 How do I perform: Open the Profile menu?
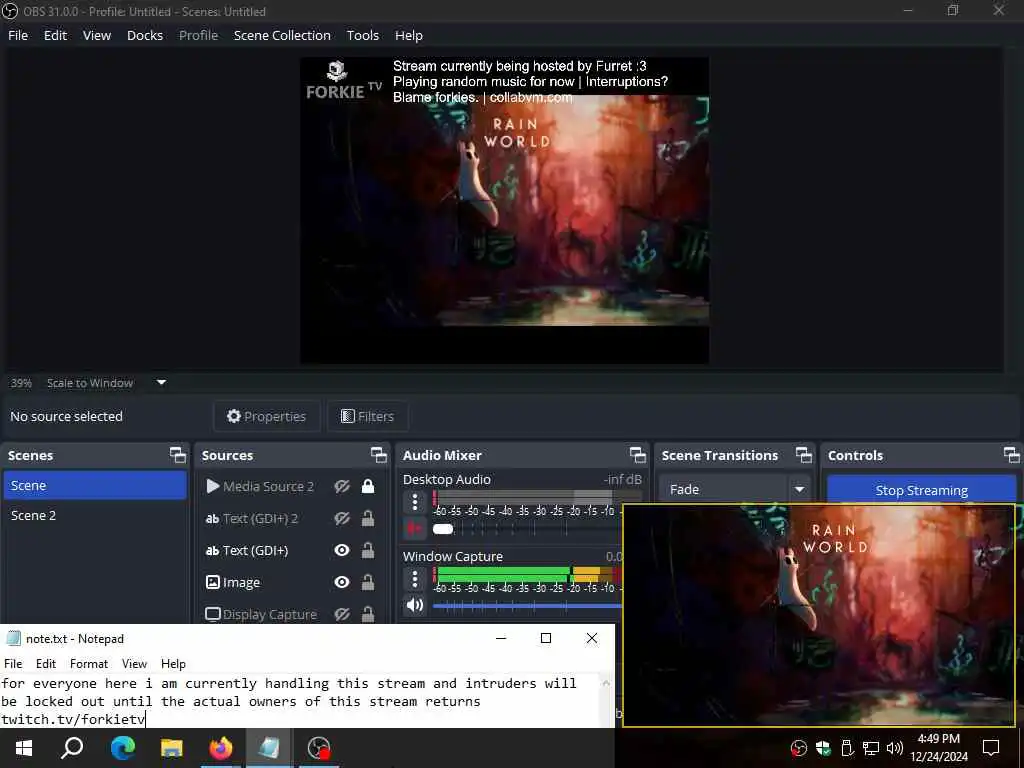(199, 35)
